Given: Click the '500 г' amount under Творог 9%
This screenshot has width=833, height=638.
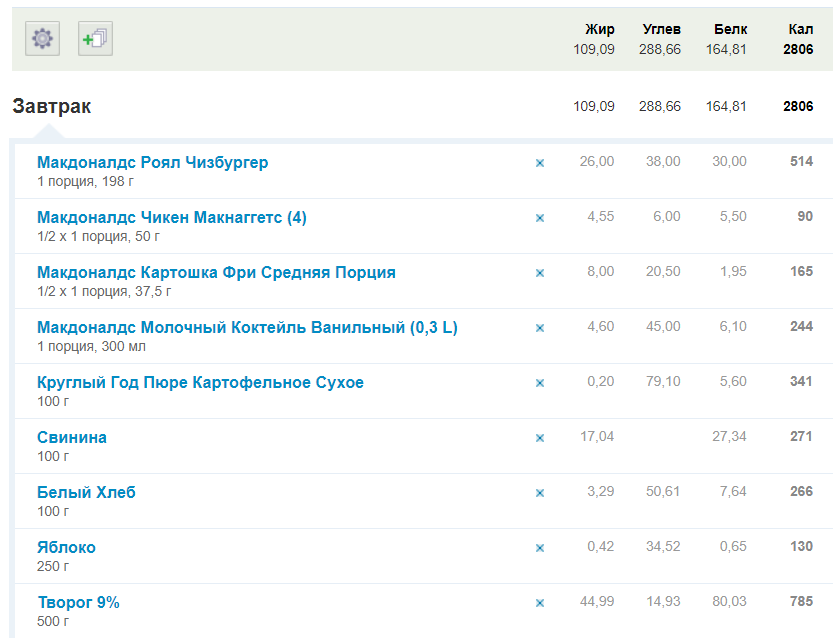Looking at the screenshot, I should coord(53,621).
